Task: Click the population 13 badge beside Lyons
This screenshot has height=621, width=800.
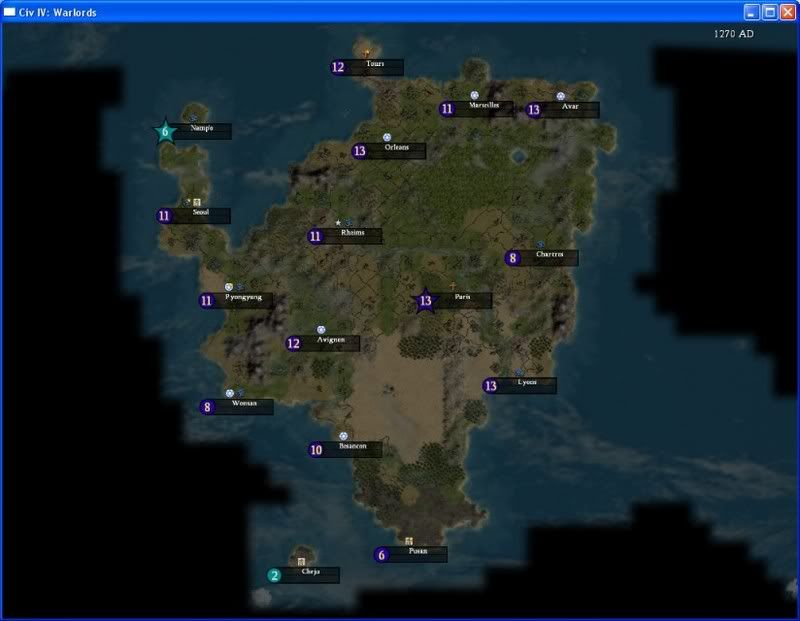Action: click(490, 386)
